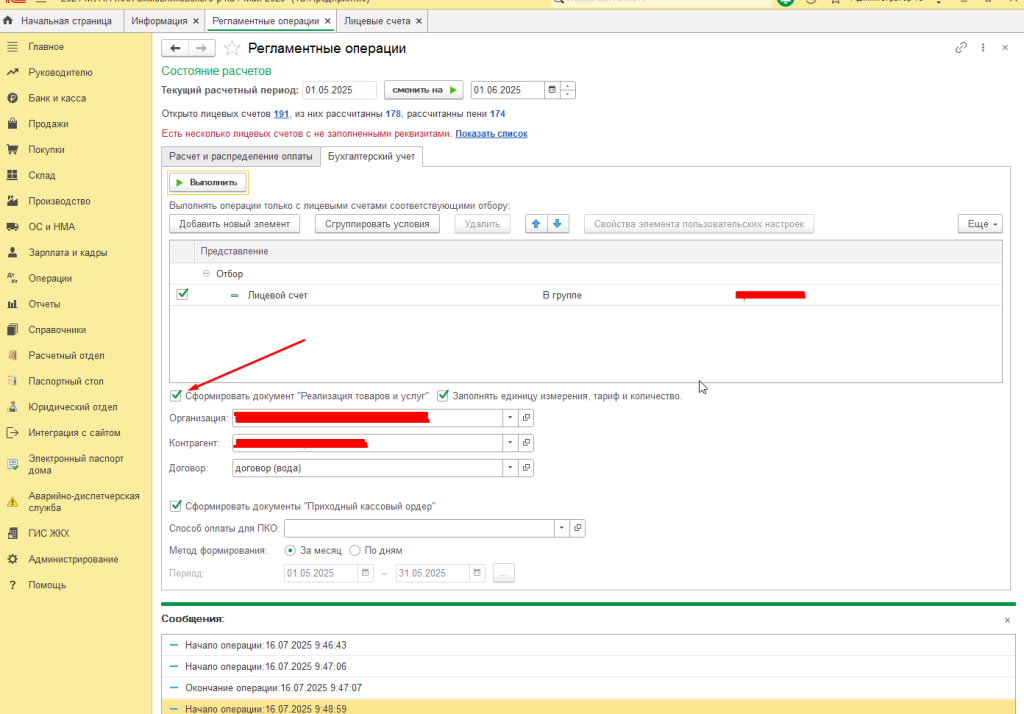Click the copy link icon
Viewport: 1024px width, 714px height.
[x=961, y=48]
